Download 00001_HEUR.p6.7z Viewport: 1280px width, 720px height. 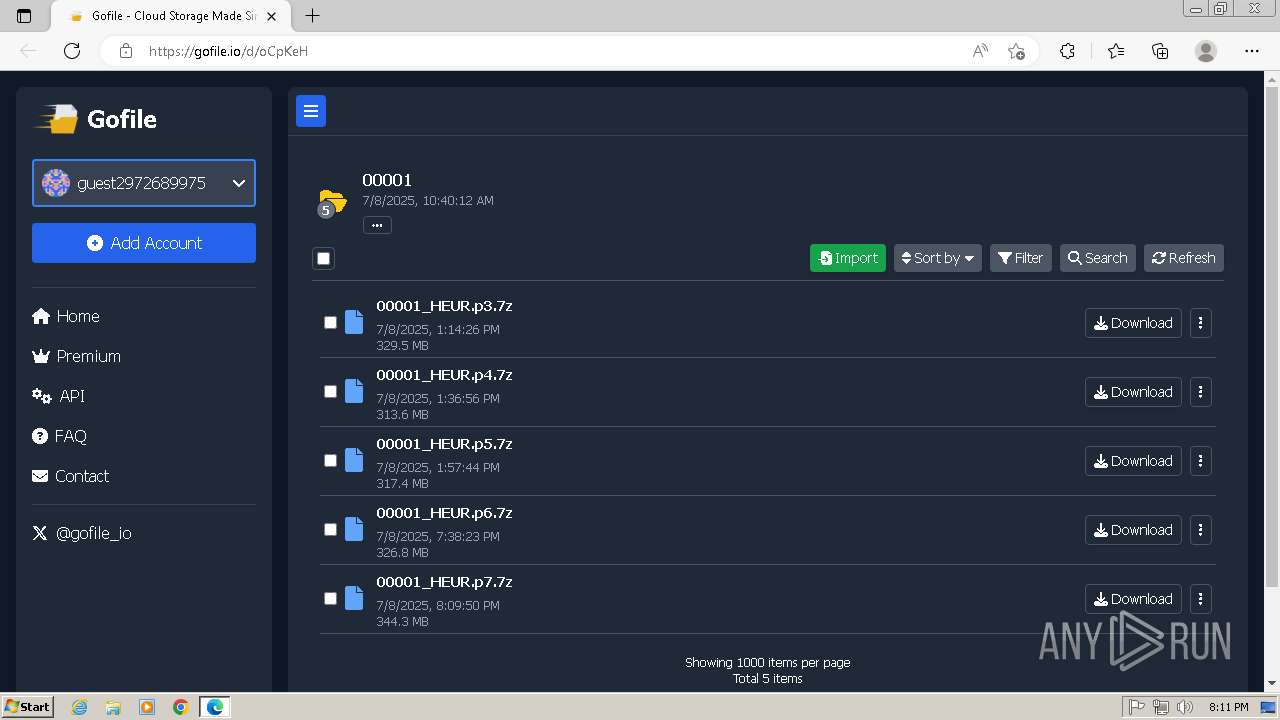1133,530
